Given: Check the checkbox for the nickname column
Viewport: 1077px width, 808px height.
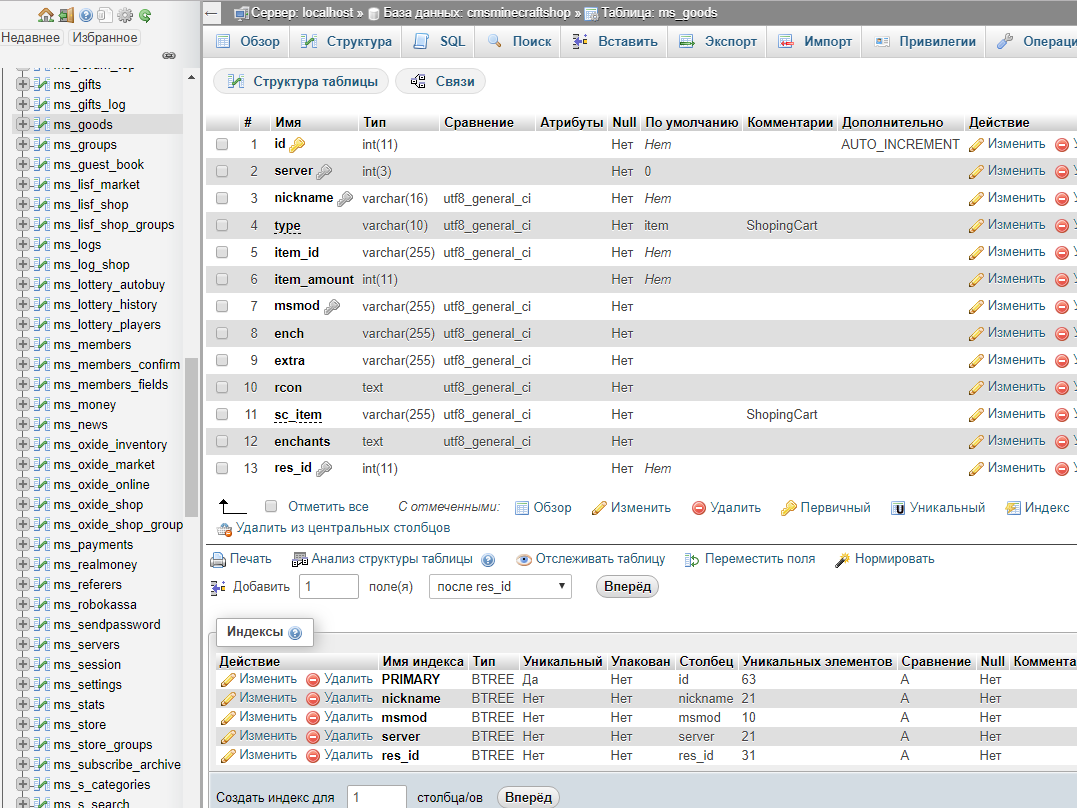Looking at the screenshot, I should (x=222, y=198).
